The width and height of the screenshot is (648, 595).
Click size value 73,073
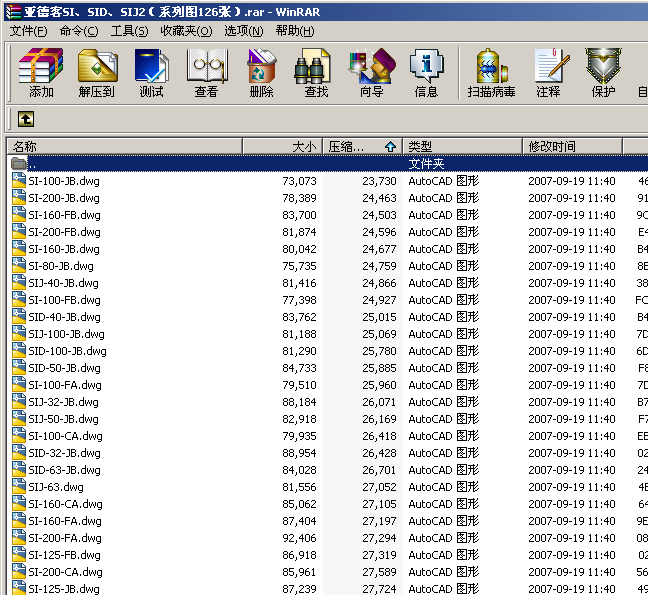[x=300, y=181]
